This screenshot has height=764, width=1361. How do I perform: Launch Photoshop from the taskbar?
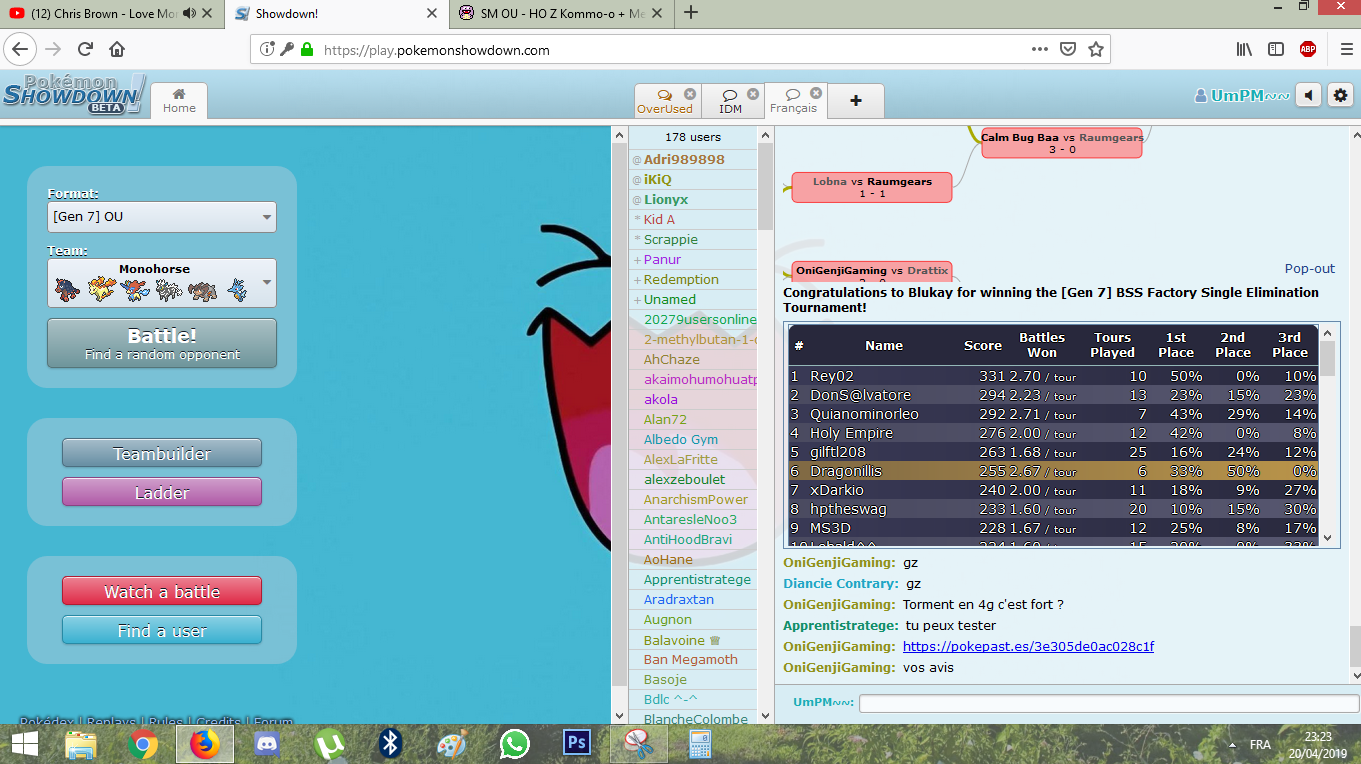577,743
